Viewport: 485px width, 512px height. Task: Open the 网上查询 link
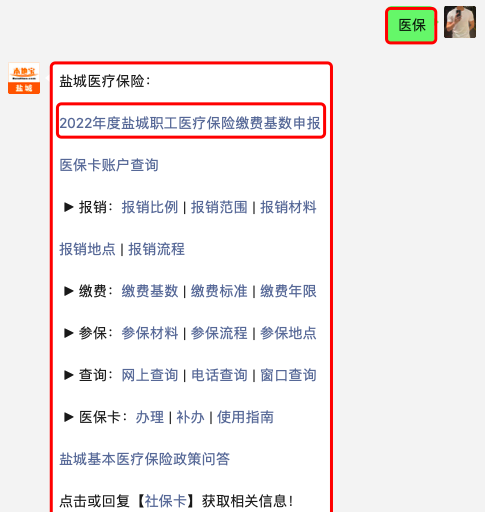click(x=150, y=375)
